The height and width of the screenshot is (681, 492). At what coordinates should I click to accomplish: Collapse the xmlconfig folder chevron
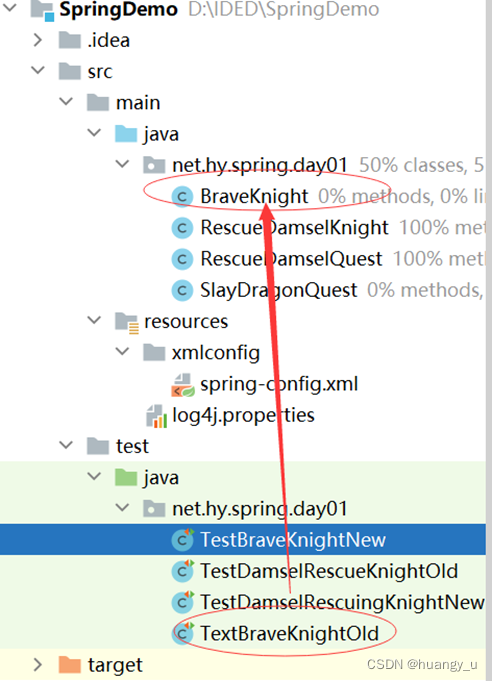pos(122,351)
